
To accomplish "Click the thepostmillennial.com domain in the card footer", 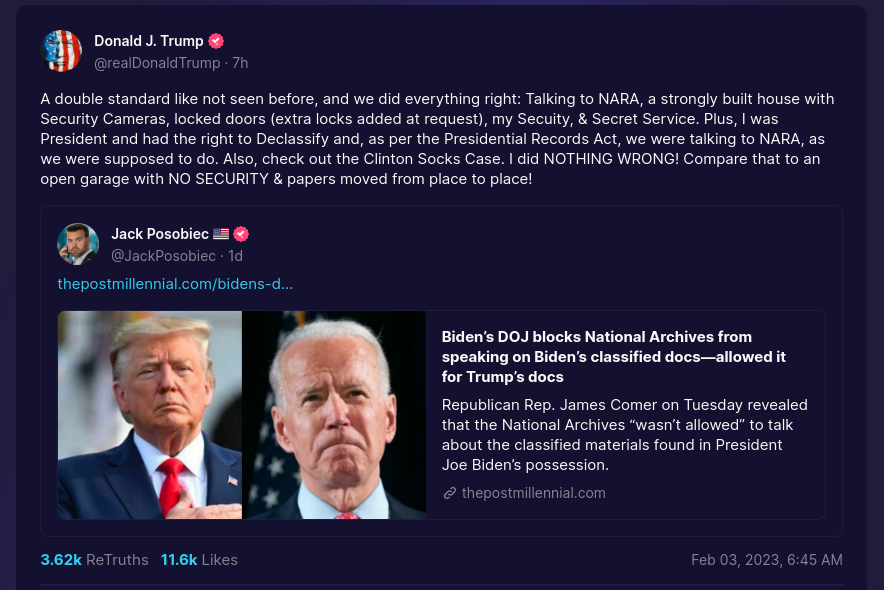I will click(533, 493).
